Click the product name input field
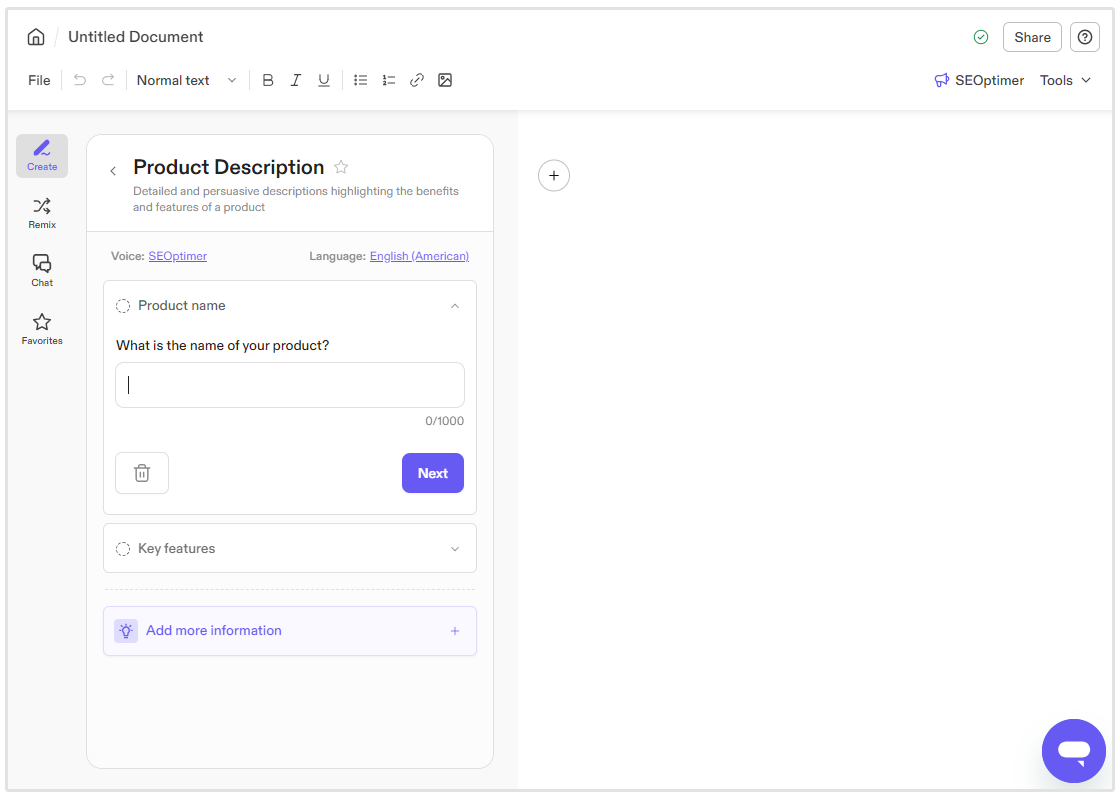This screenshot has height=800, width=1120. tap(289, 385)
